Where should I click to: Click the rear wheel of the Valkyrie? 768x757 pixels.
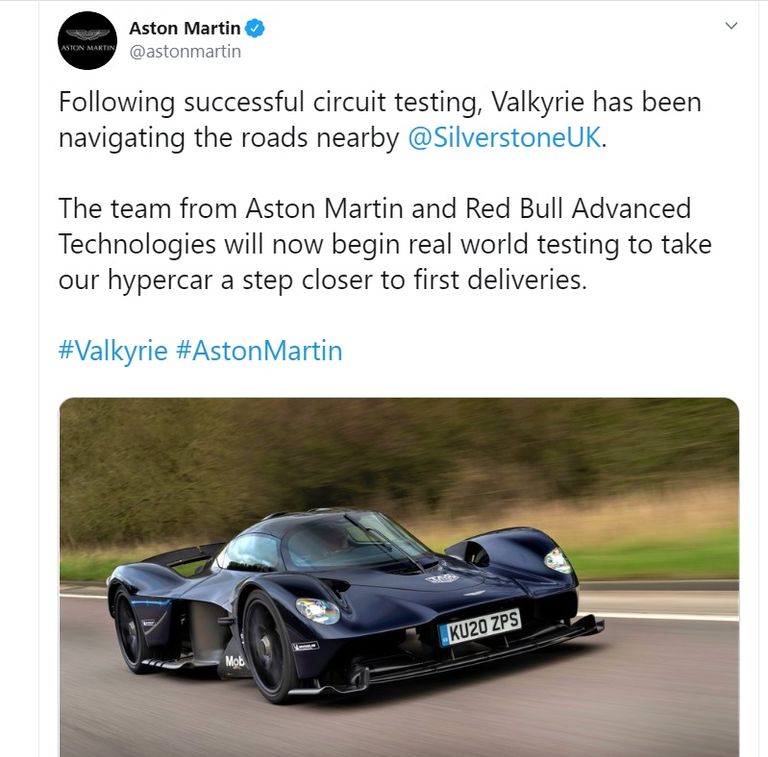click(x=128, y=629)
